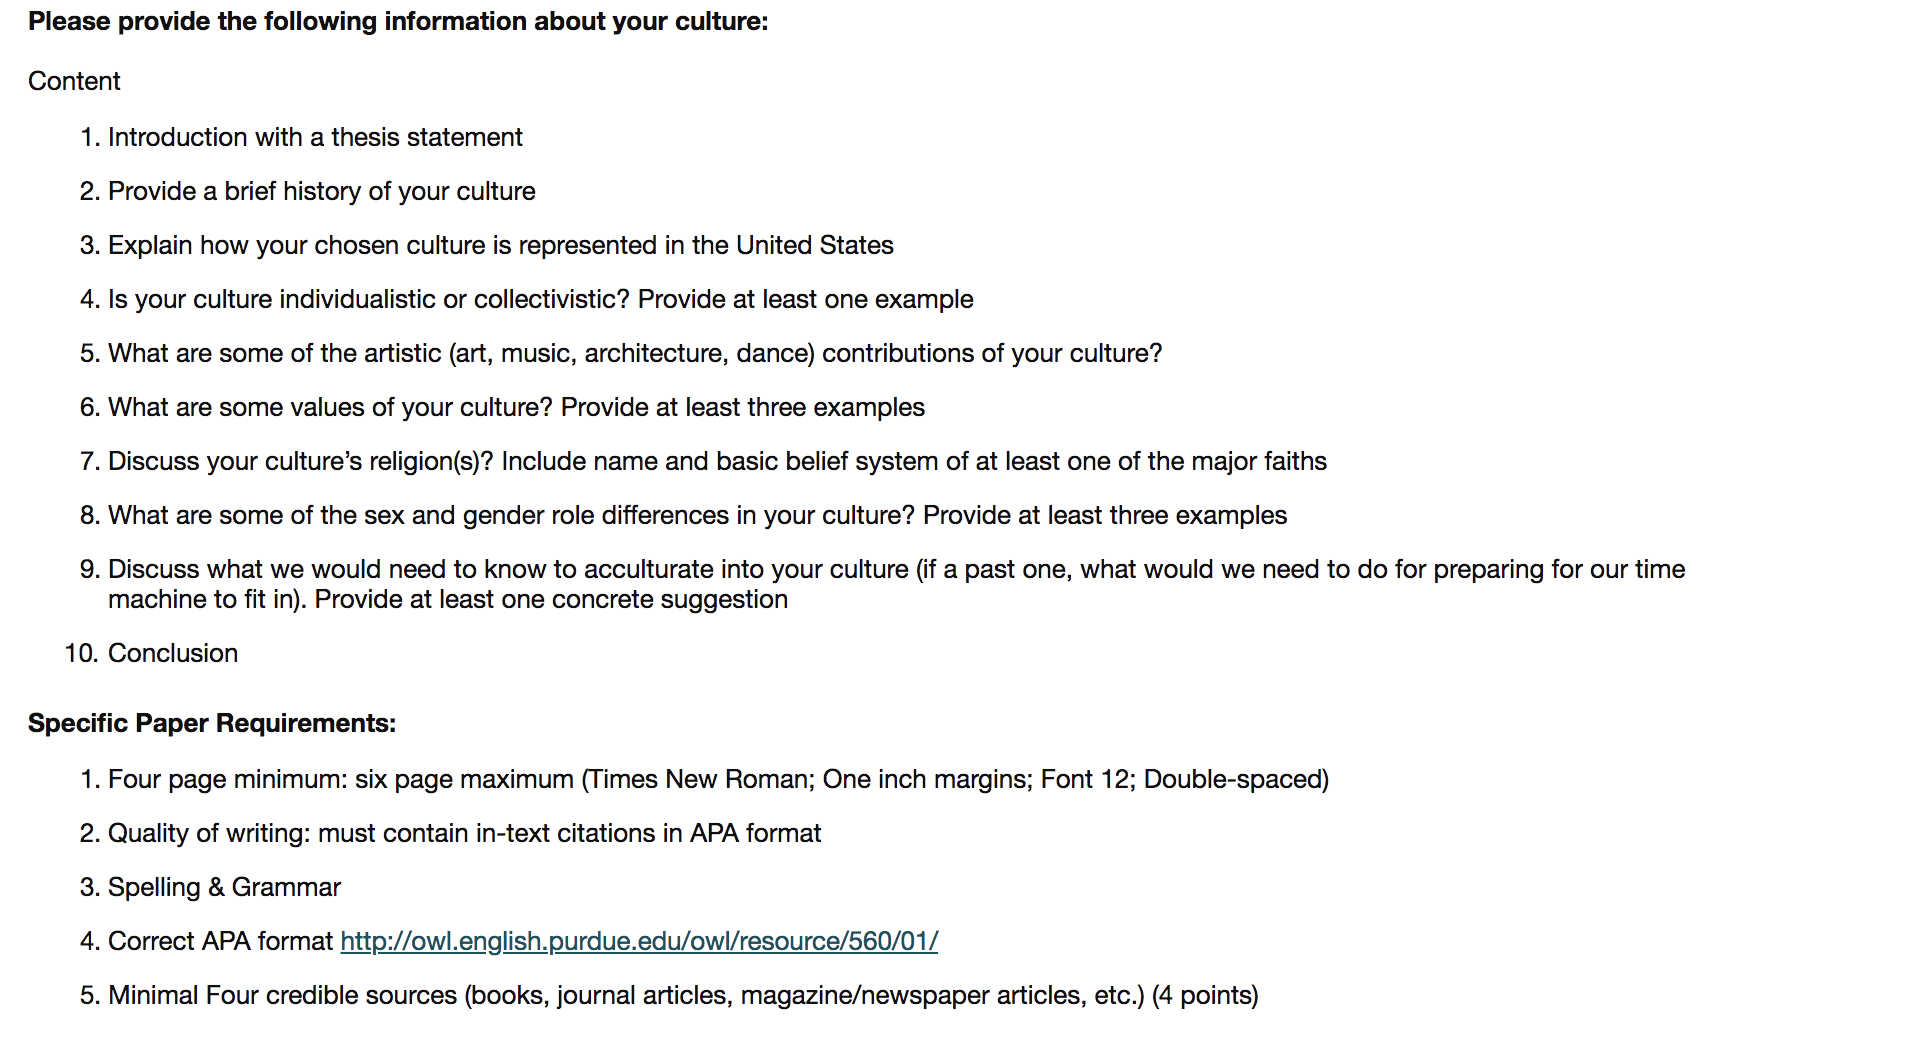Screen dimensions: 1918x1040
Task: Select the individualistic or collectivistic question
Action: 541,299
